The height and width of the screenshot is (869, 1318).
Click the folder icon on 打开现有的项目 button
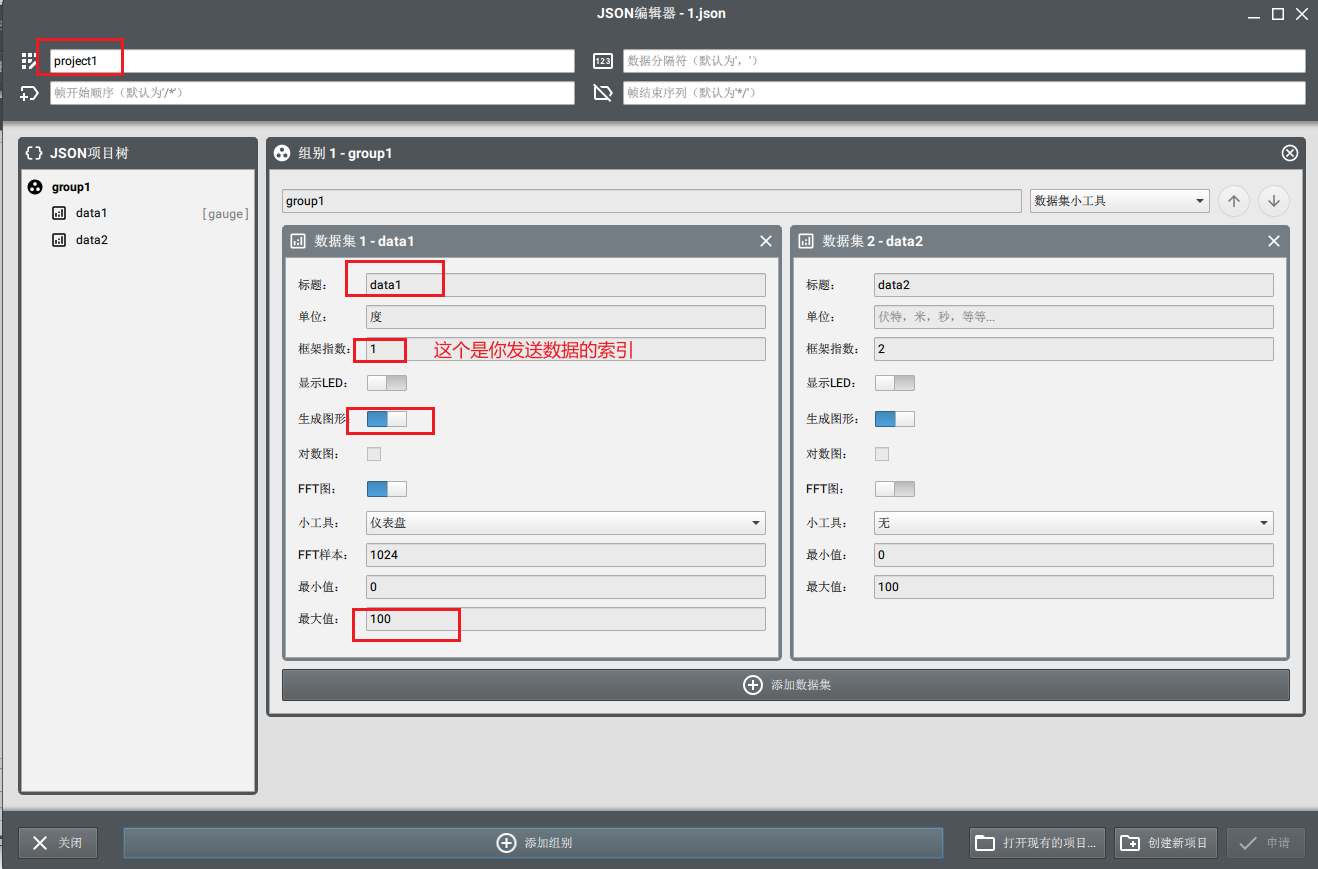click(985, 843)
